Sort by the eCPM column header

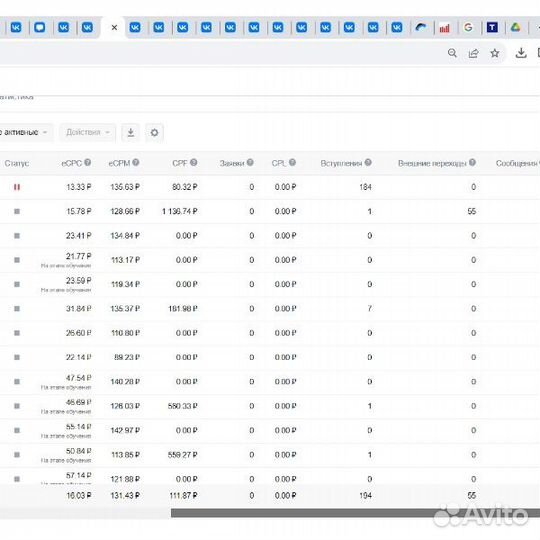point(119,163)
